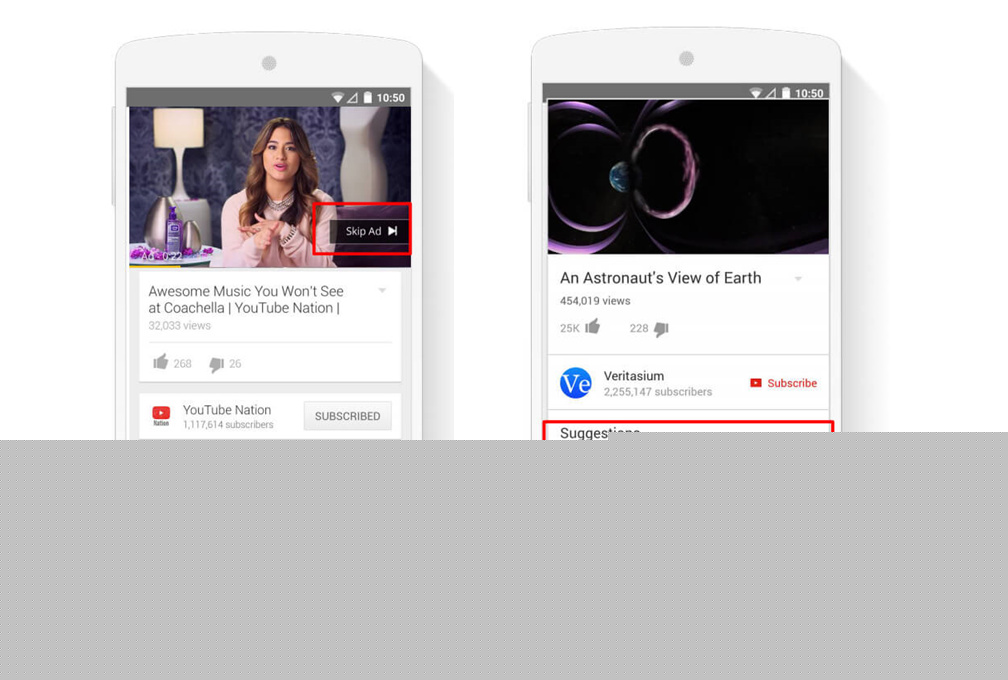This screenshot has height=680, width=1008.
Task: Select the thumbs-down dislike icon showing 26
Action: click(x=215, y=364)
